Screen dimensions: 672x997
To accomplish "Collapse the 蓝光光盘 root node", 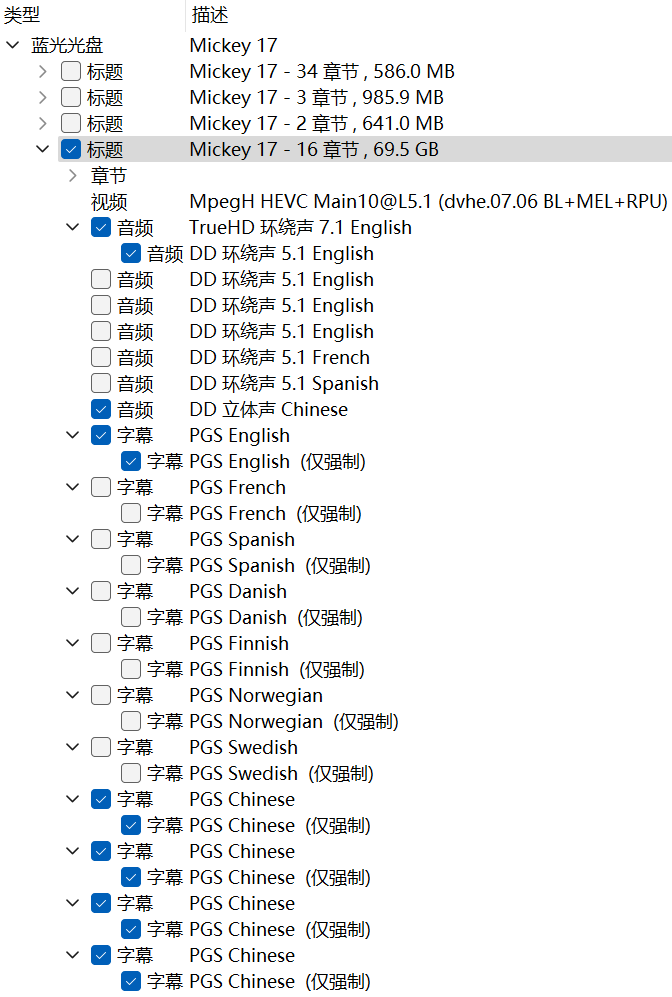I will [13, 45].
